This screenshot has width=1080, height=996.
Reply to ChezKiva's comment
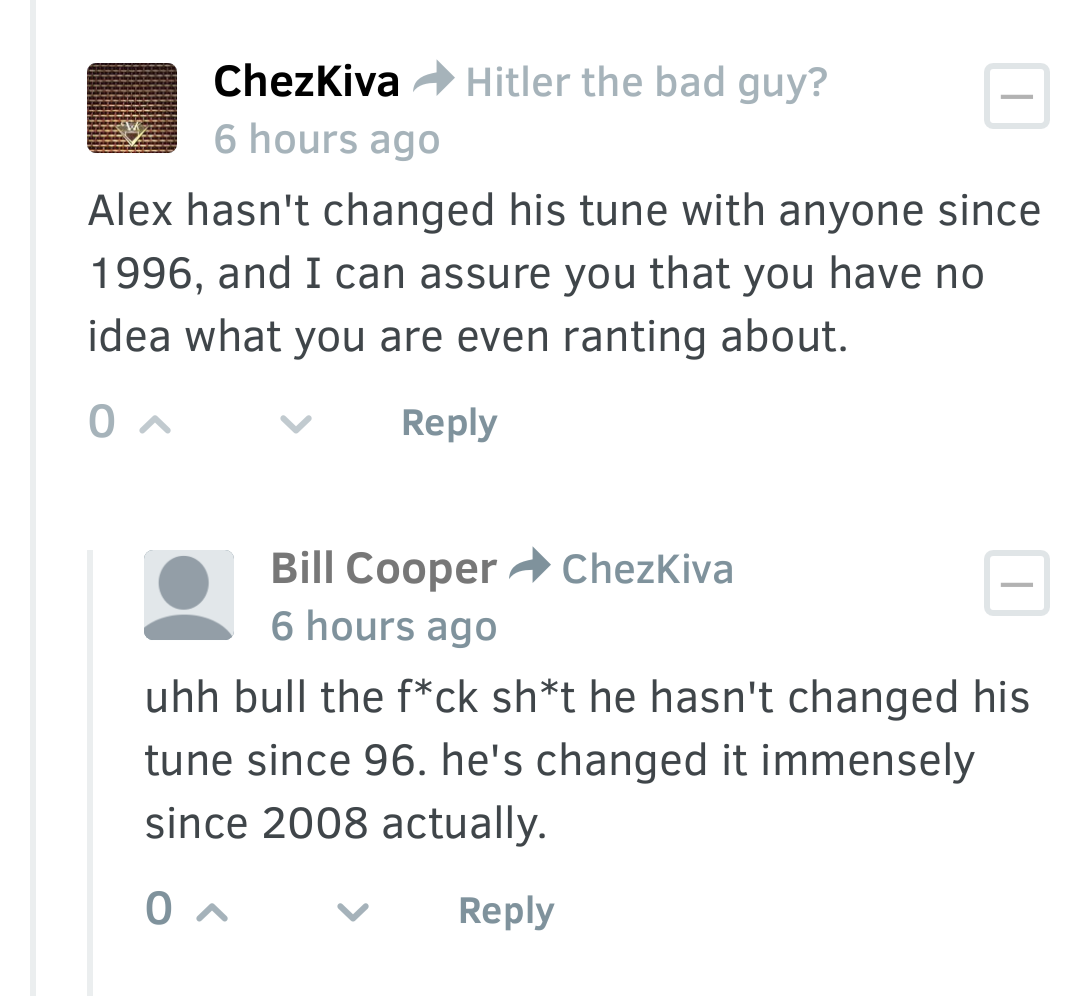pos(449,424)
